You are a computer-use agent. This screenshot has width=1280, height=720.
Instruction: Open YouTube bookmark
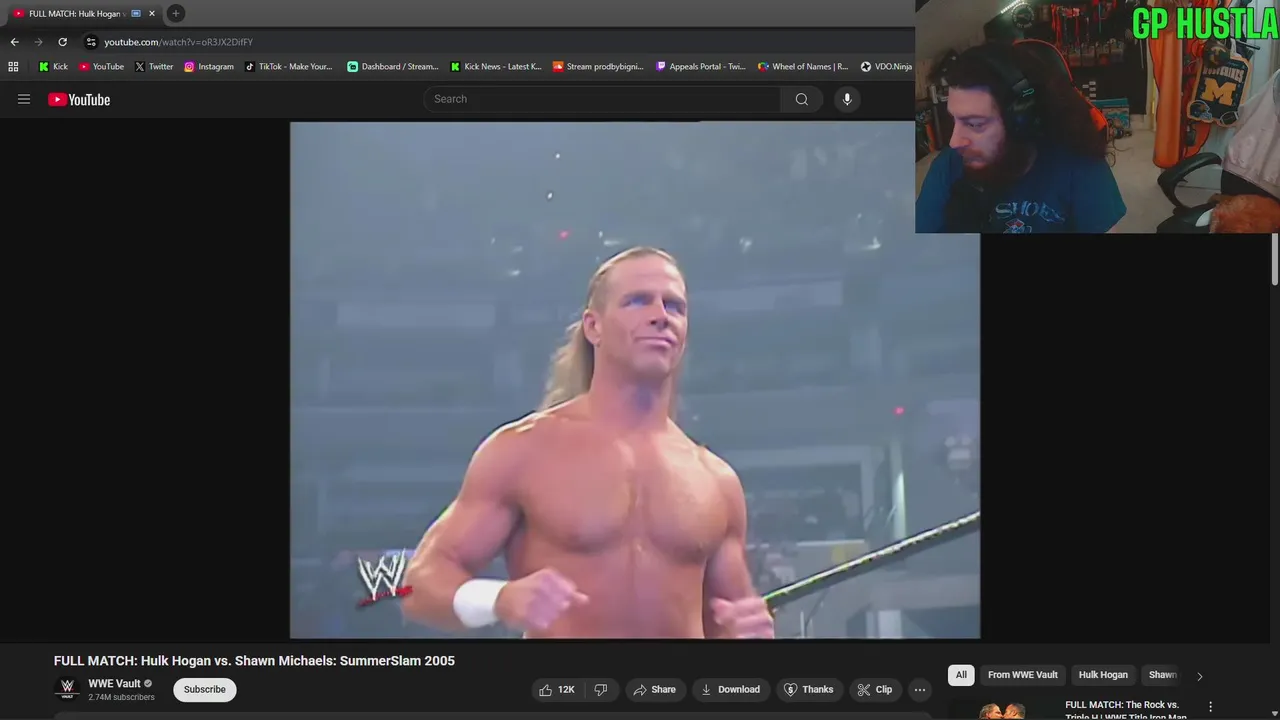point(101,67)
